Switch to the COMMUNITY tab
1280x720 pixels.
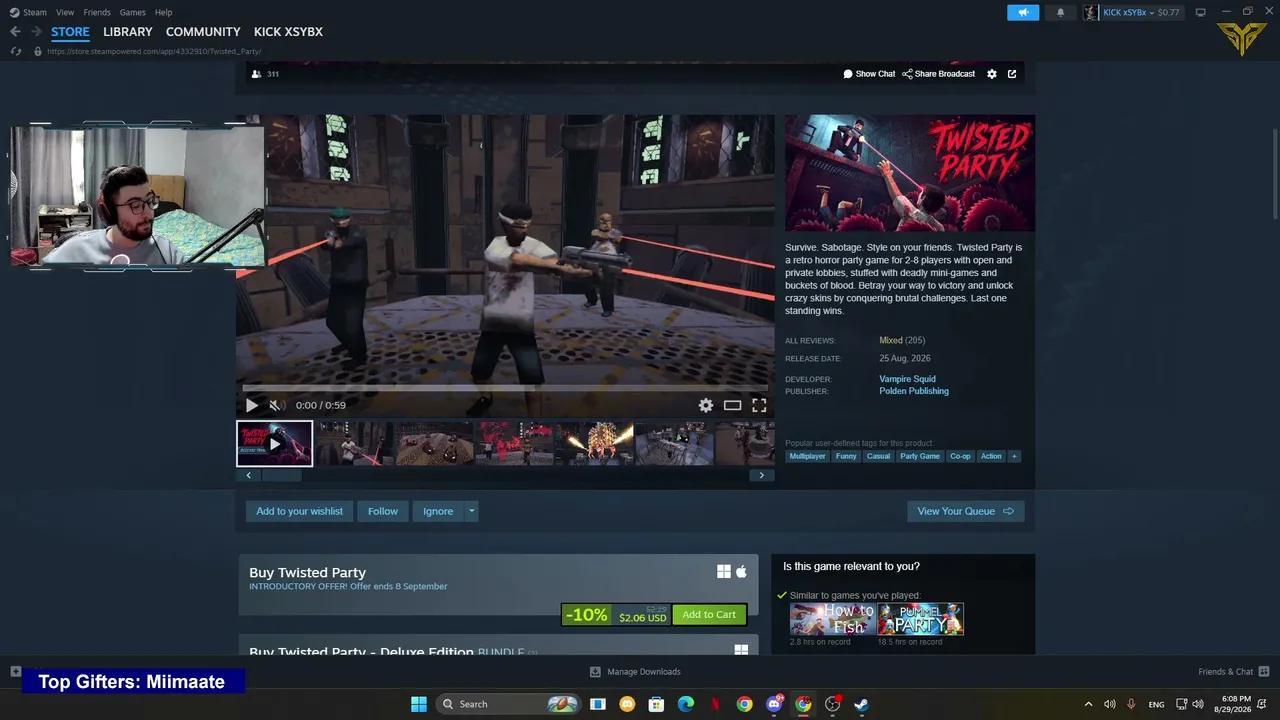point(203,32)
